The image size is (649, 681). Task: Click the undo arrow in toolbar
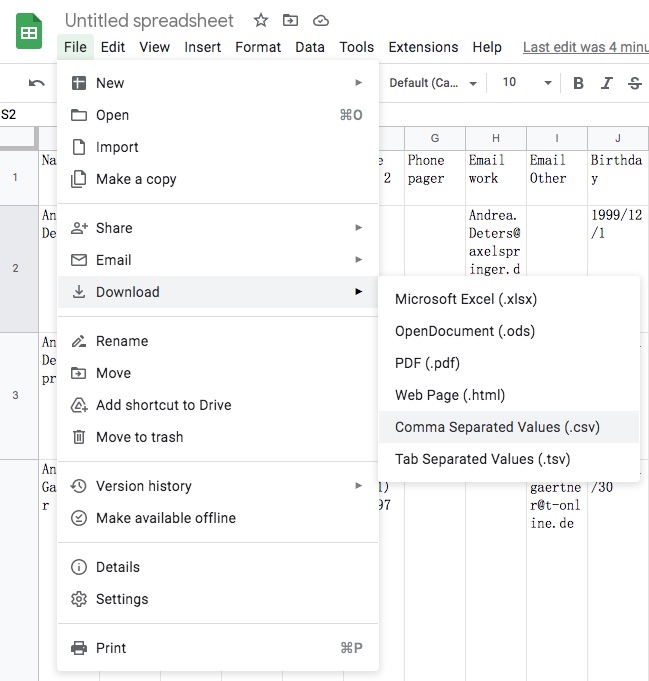[37, 83]
